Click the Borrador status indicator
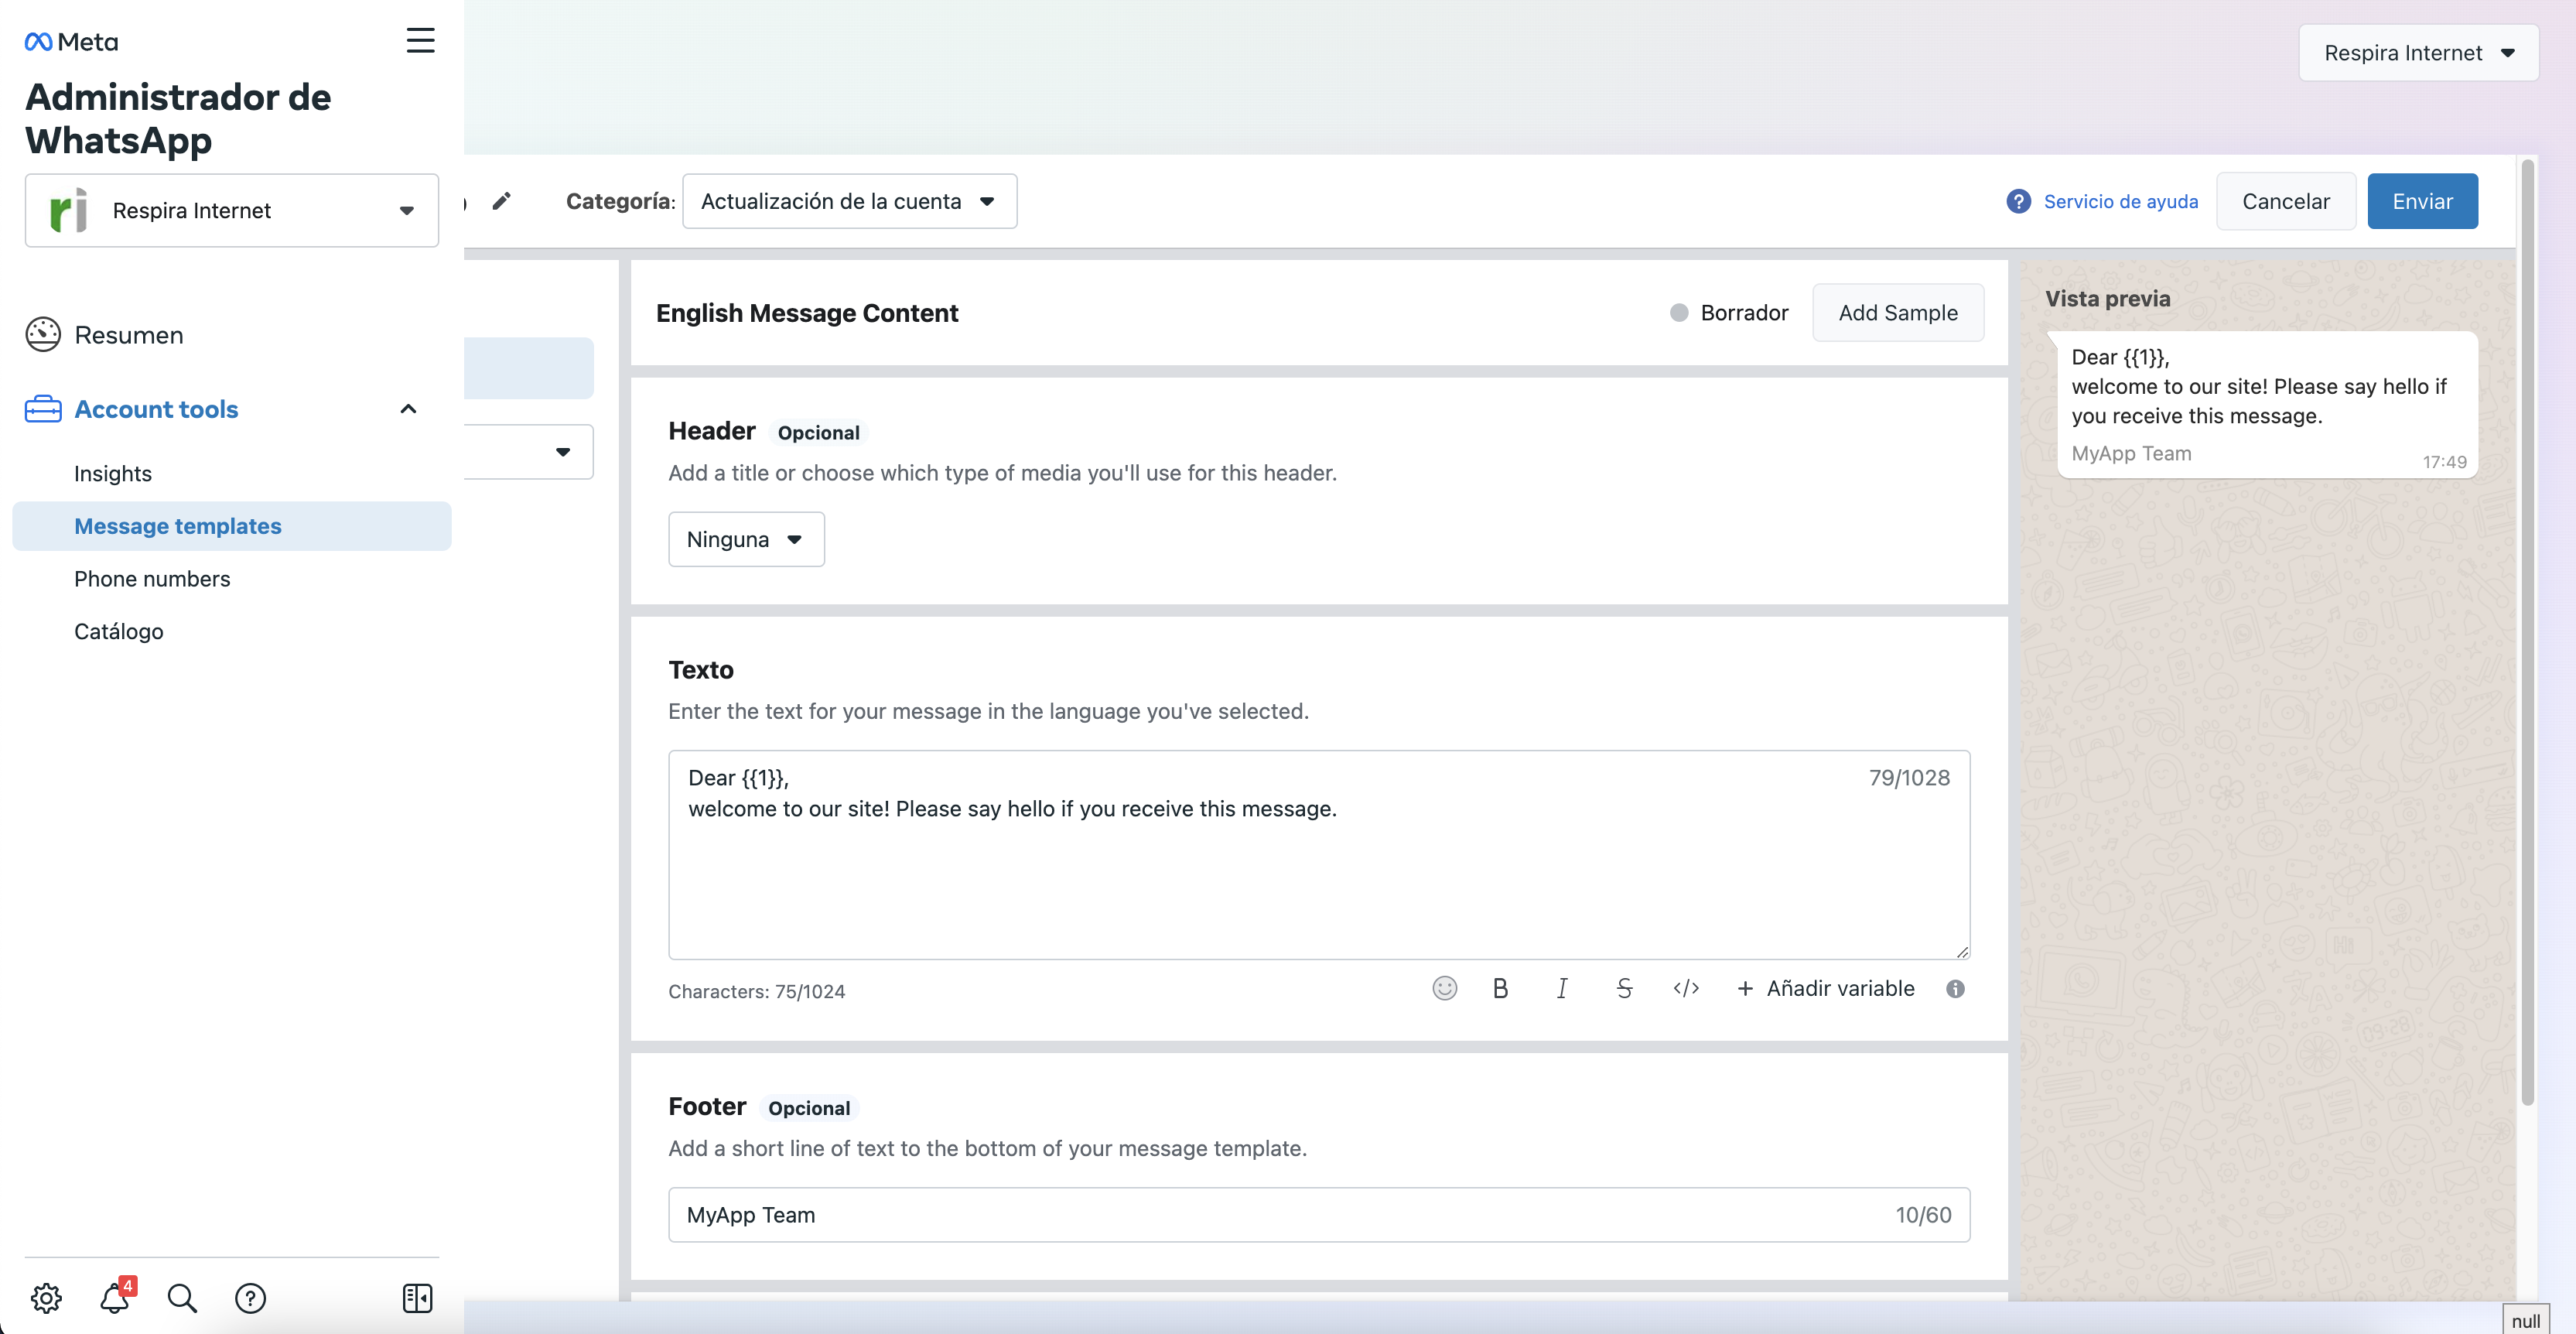This screenshot has width=2576, height=1334. pos(1729,312)
